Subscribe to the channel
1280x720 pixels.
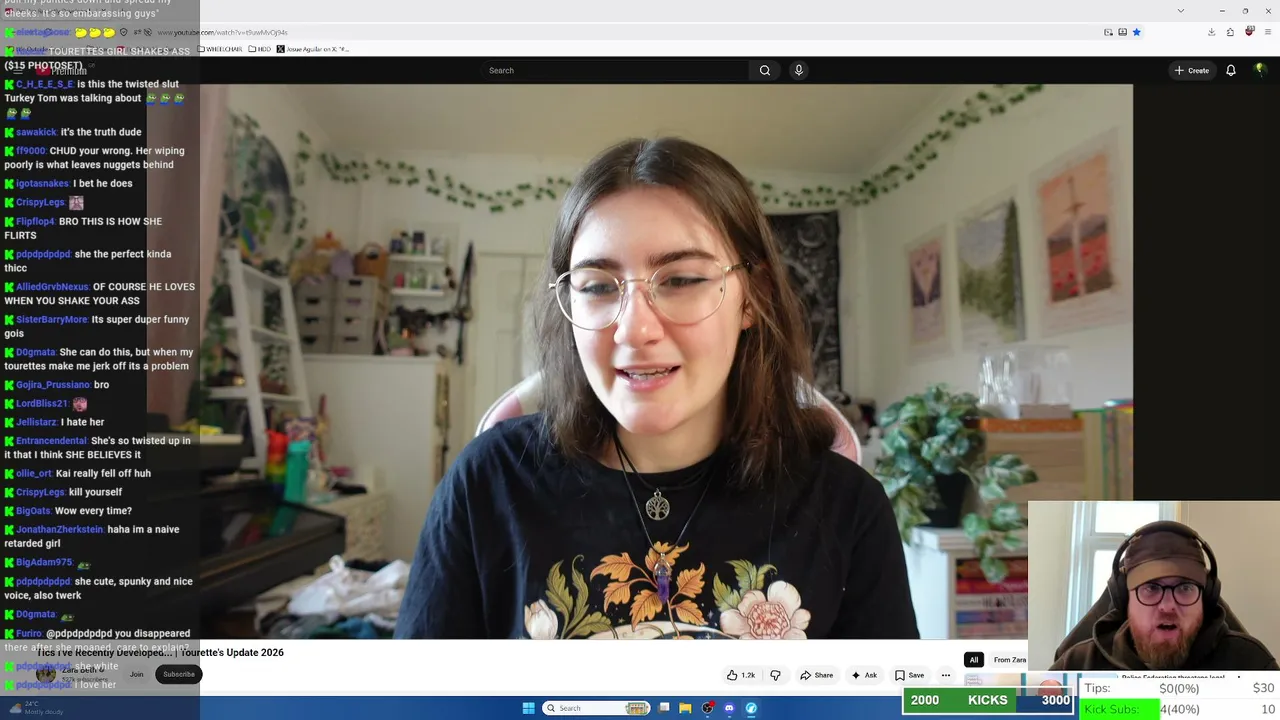[x=179, y=674]
